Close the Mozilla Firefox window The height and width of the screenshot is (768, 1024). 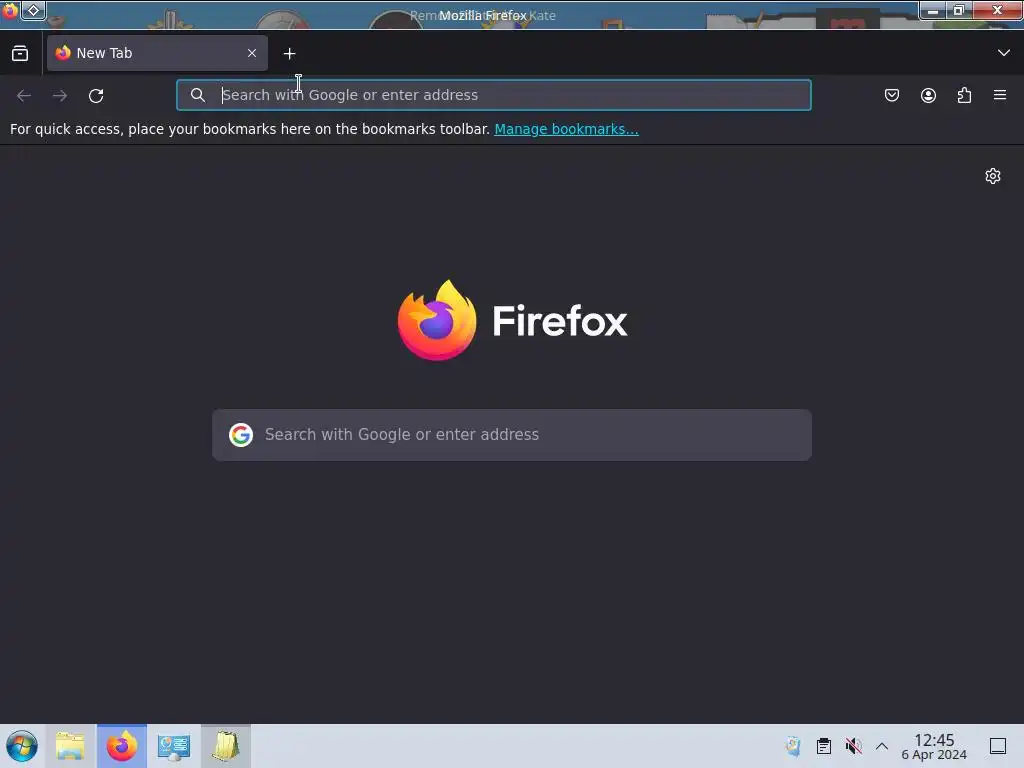(997, 10)
